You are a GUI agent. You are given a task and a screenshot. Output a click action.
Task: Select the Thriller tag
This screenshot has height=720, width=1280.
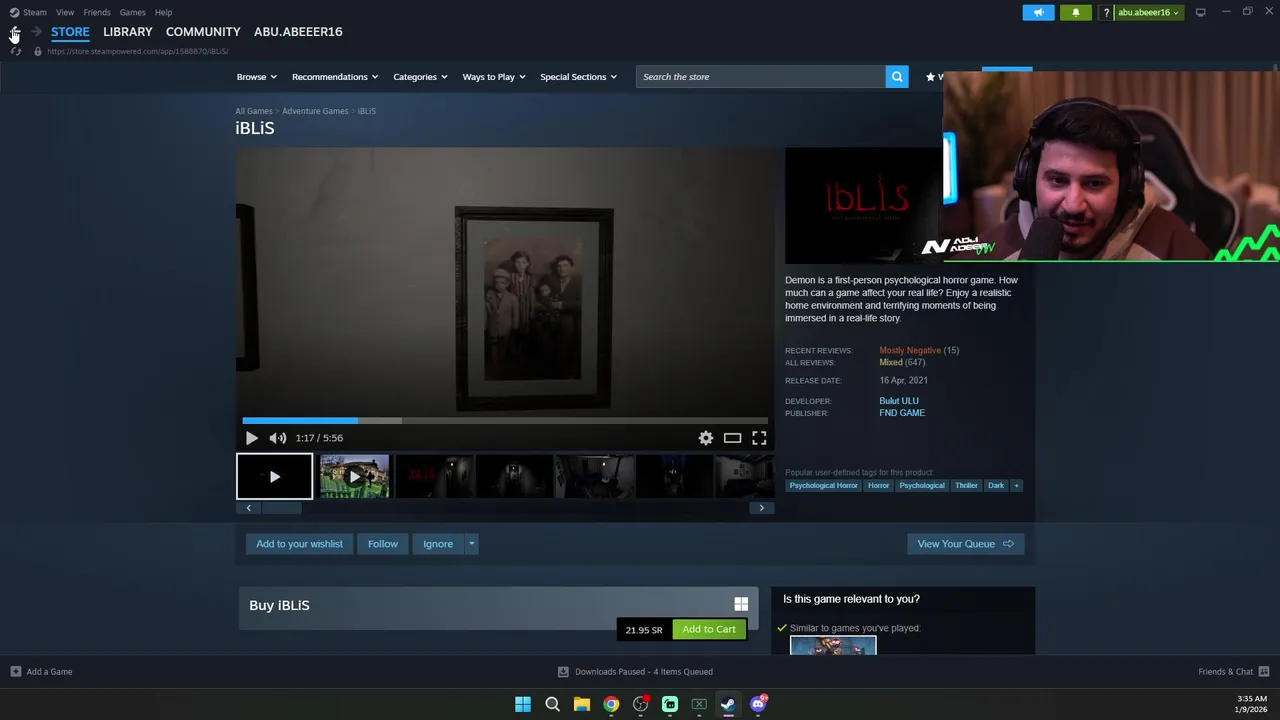click(966, 486)
